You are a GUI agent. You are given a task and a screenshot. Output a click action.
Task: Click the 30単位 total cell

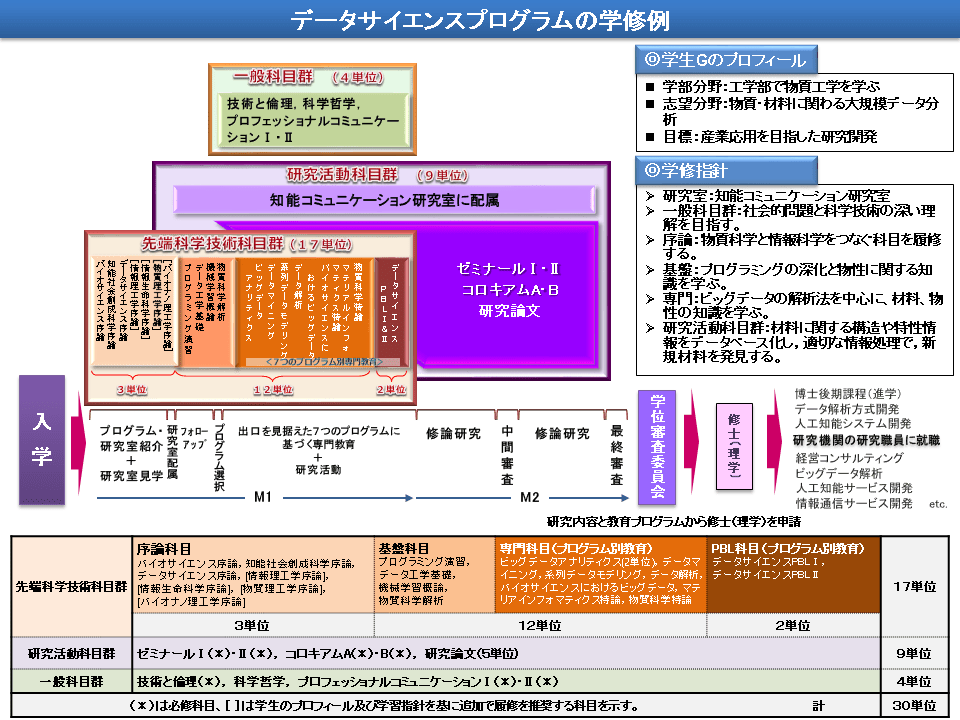[x=915, y=705]
